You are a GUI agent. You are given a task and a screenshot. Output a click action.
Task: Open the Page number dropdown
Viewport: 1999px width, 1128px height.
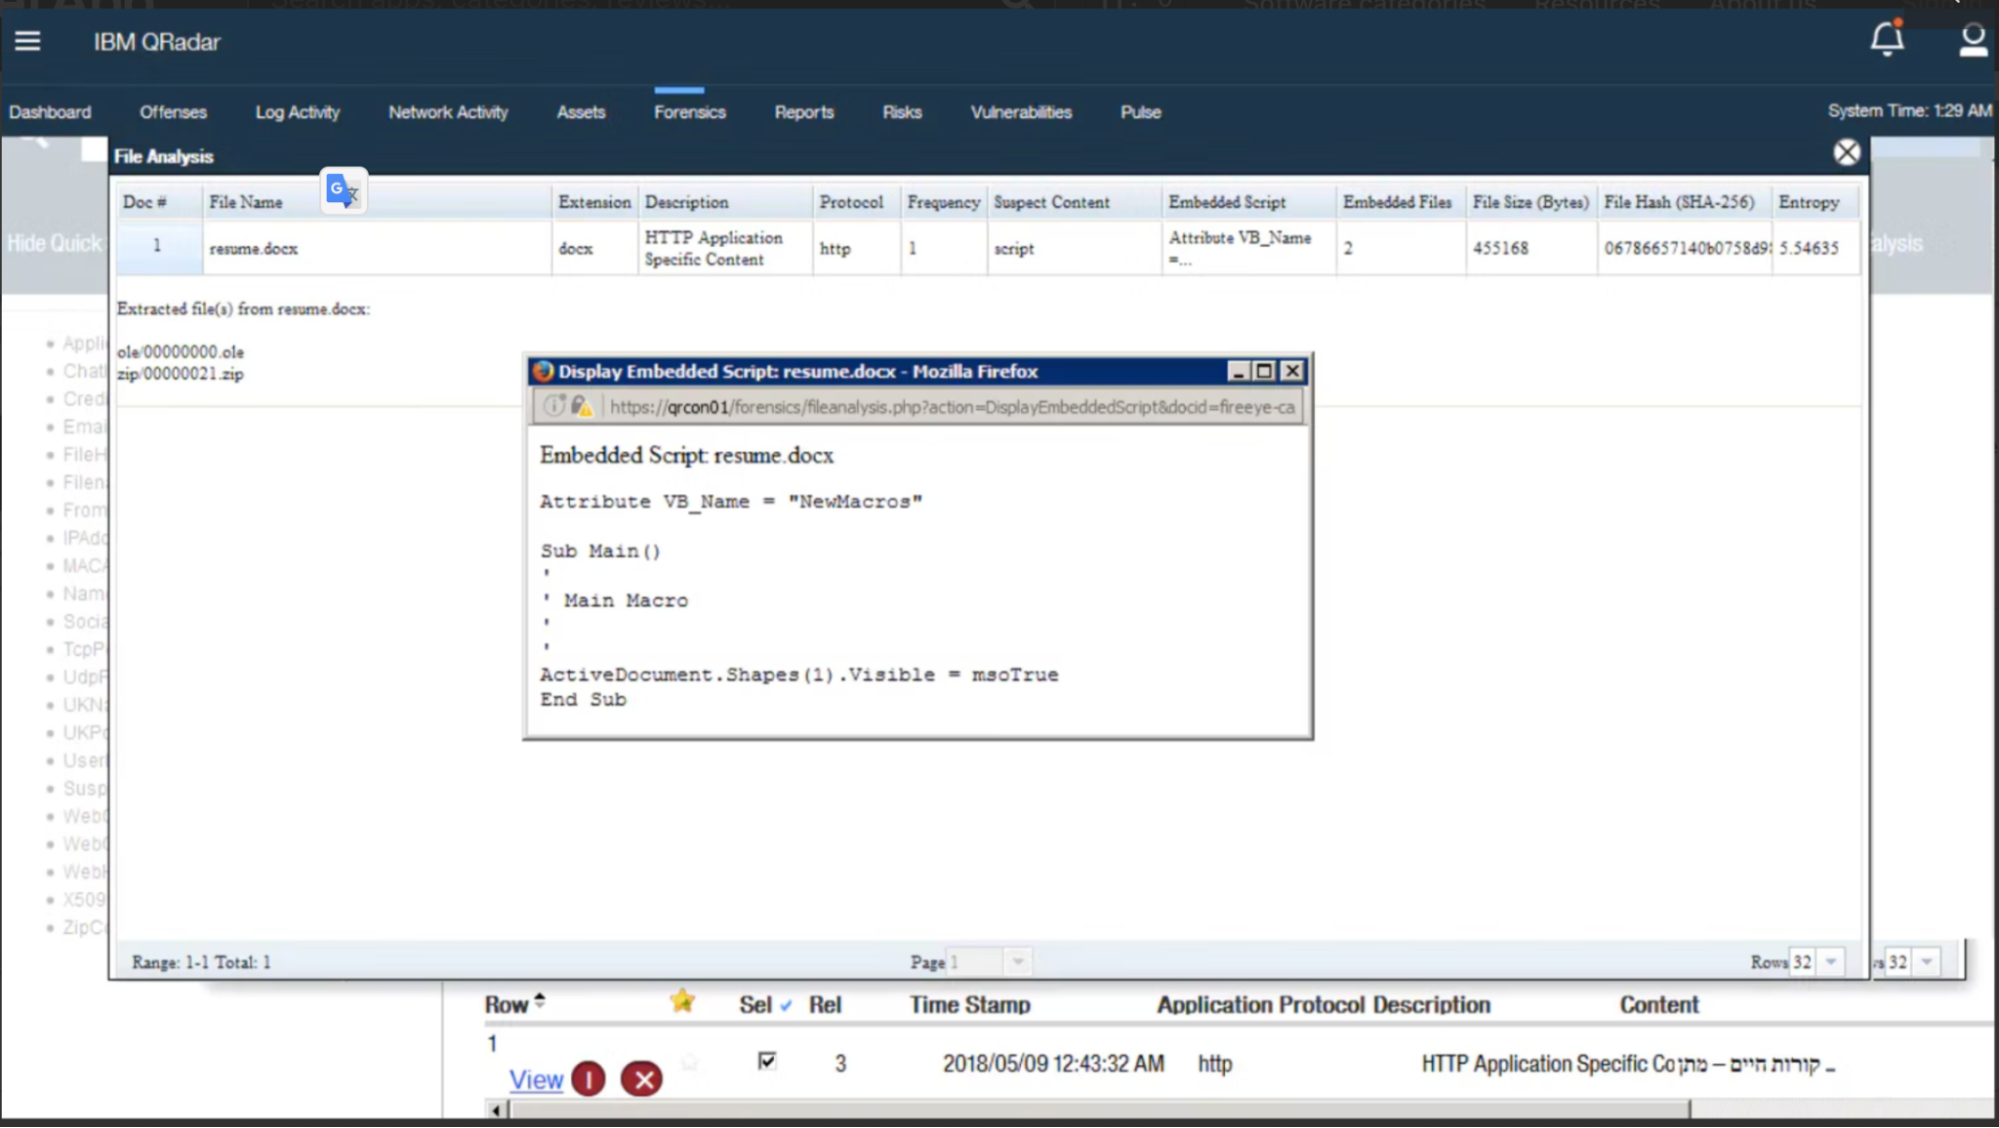click(x=1018, y=961)
